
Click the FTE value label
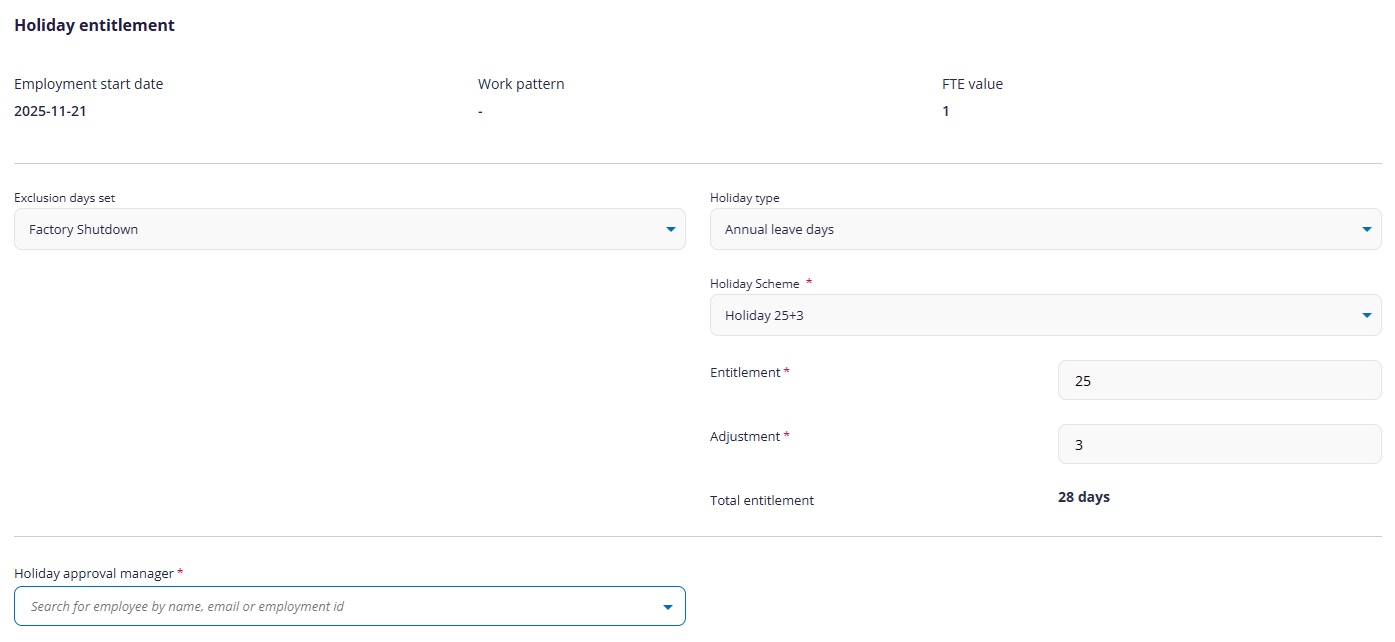[x=972, y=84]
